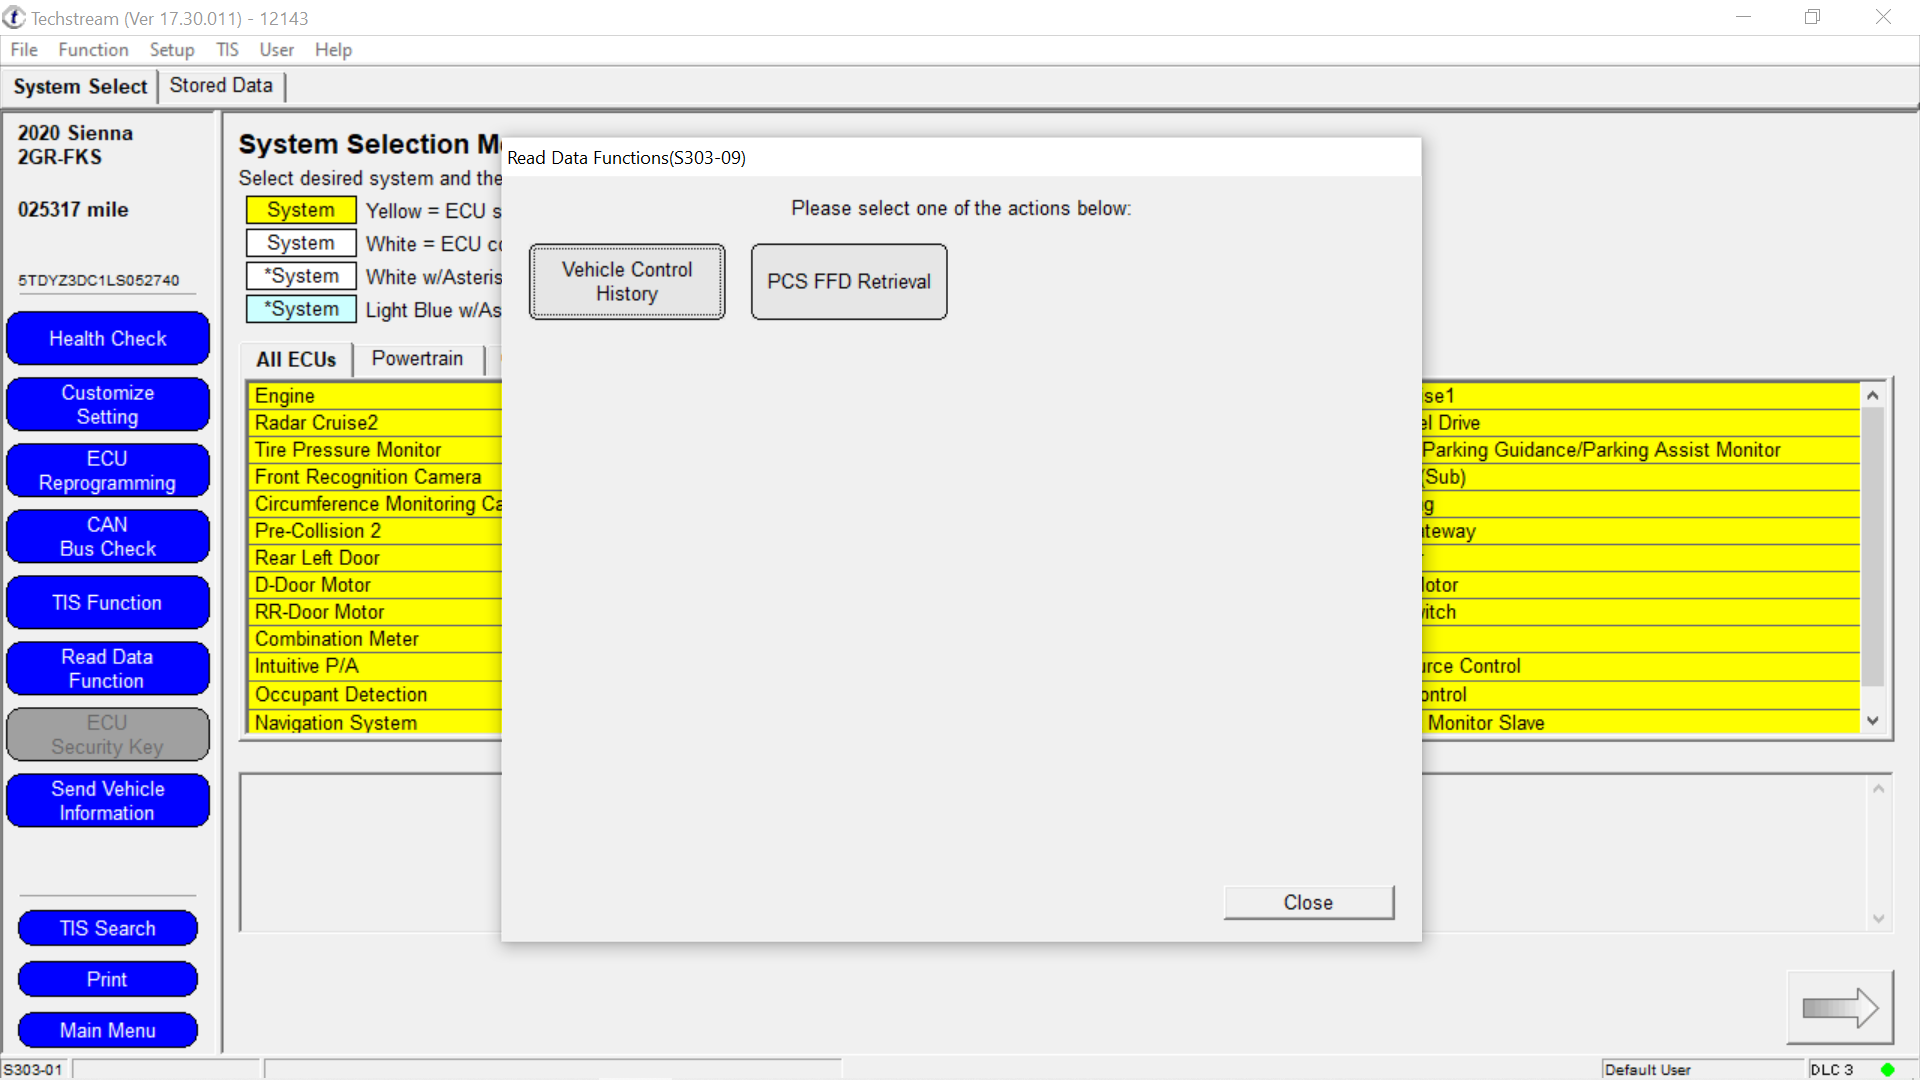Close the Read Data Functions dialog
Image resolution: width=1920 pixels, height=1080 pixels.
(x=1308, y=902)
